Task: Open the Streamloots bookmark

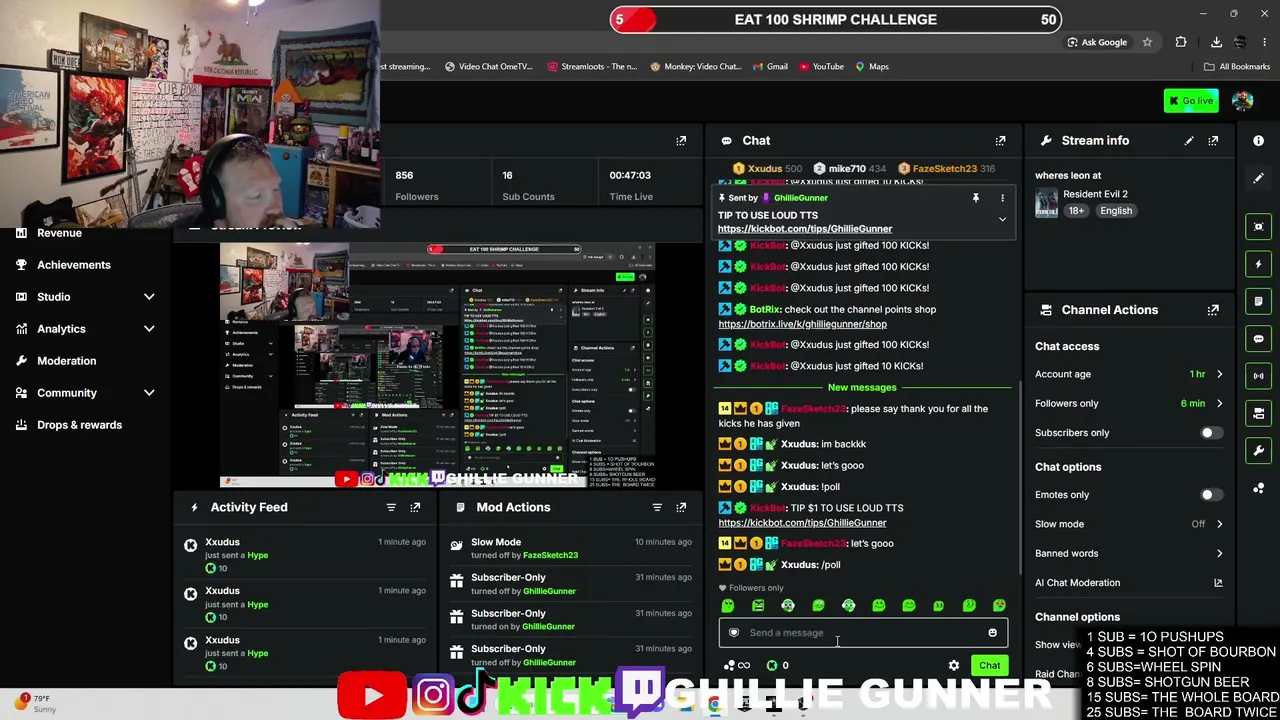Action: 592,67
